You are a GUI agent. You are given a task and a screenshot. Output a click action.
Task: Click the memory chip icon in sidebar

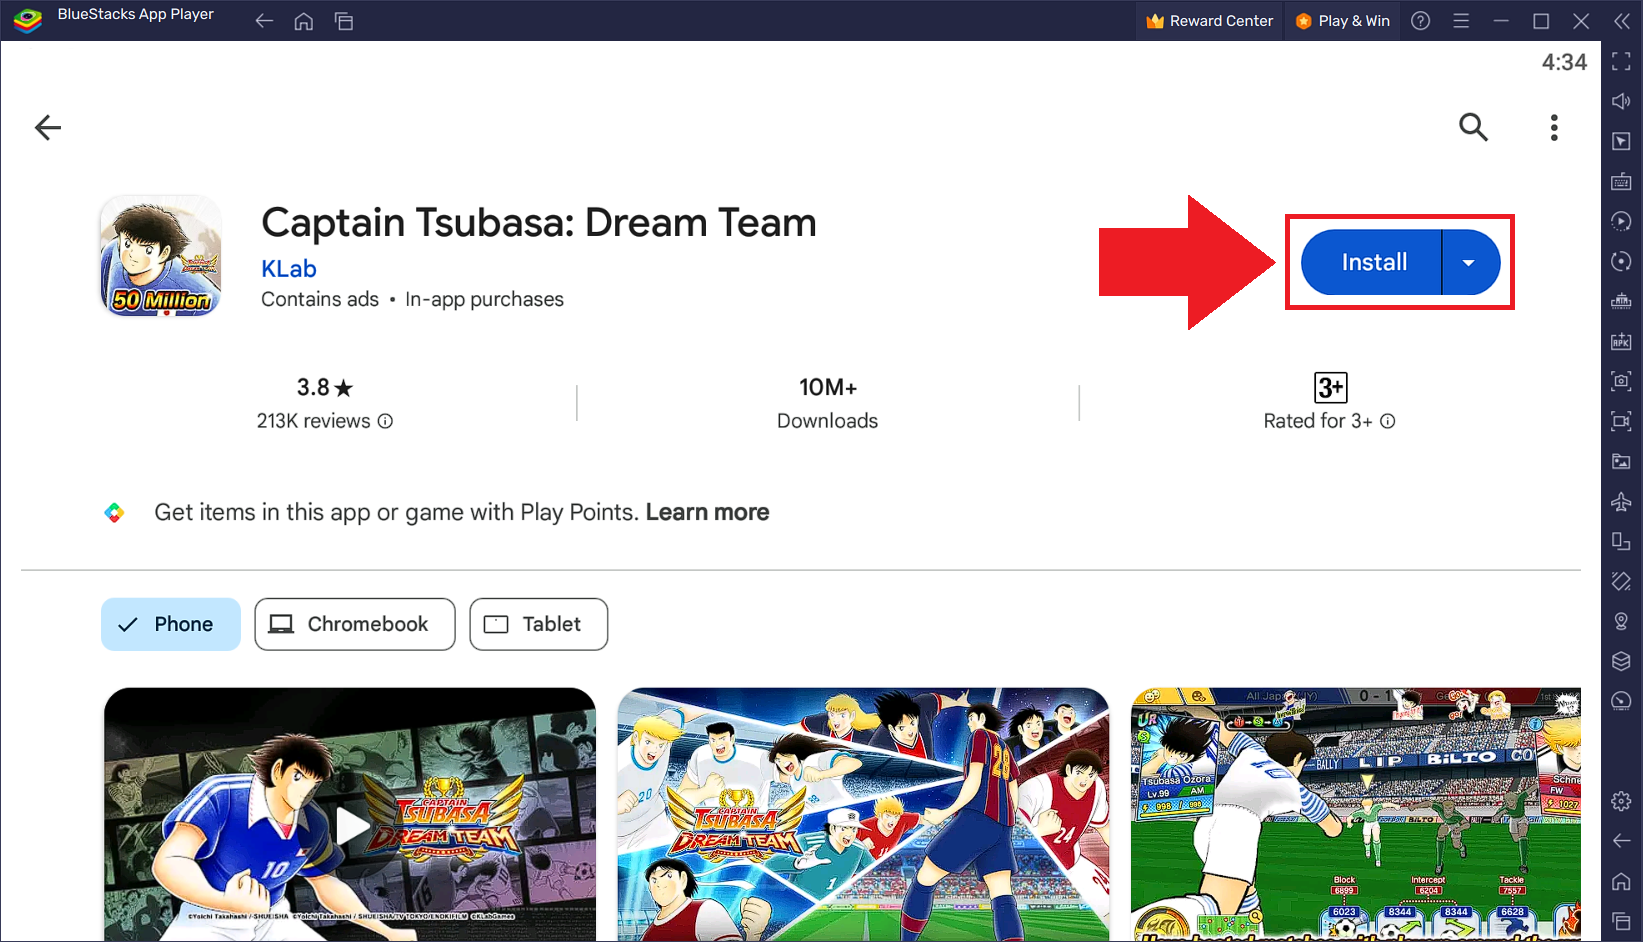(x=1622, y=302)
